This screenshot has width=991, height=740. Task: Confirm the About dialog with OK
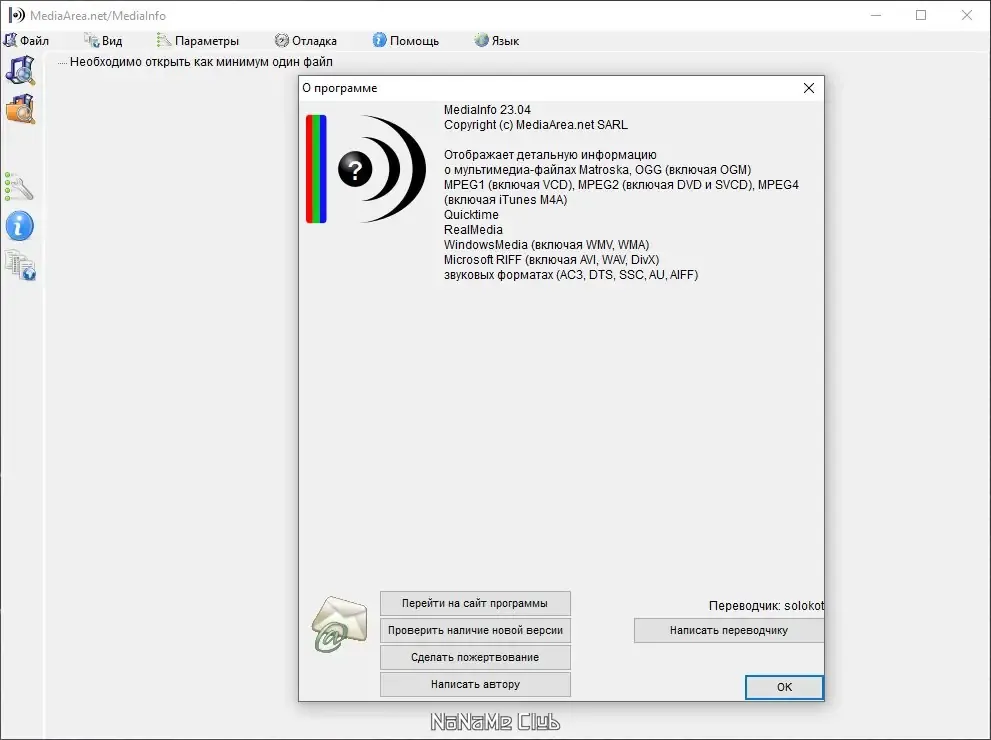pos(784,688)
